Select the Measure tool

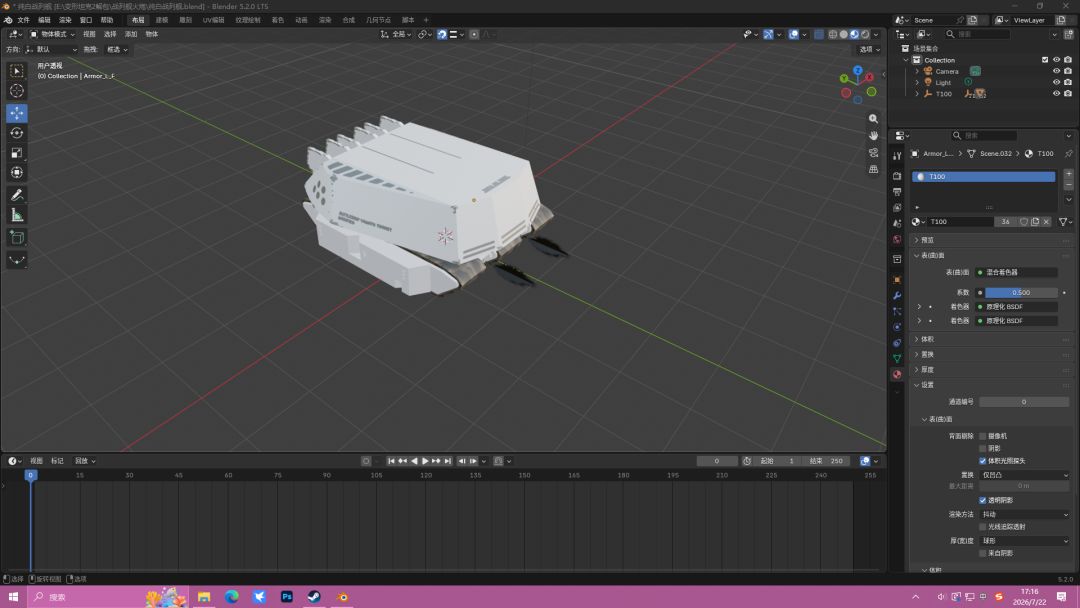tap(17, 216)
